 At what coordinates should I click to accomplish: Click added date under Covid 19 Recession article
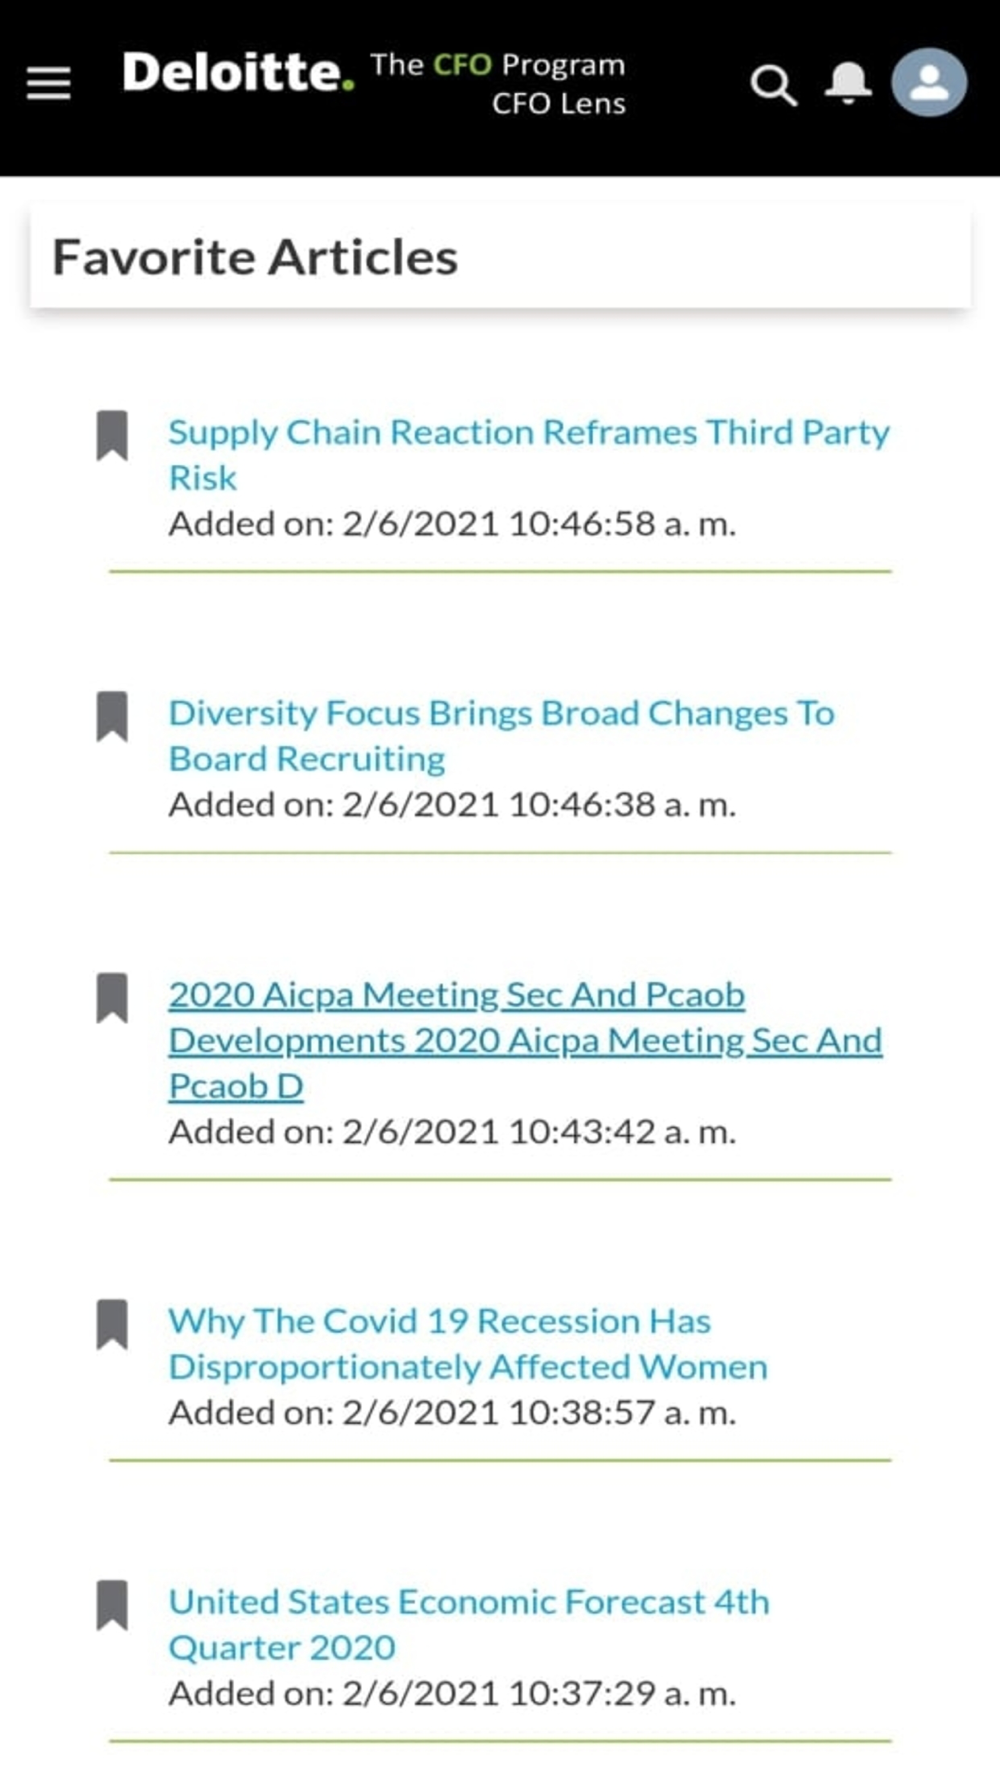[x=452, y=1413]
